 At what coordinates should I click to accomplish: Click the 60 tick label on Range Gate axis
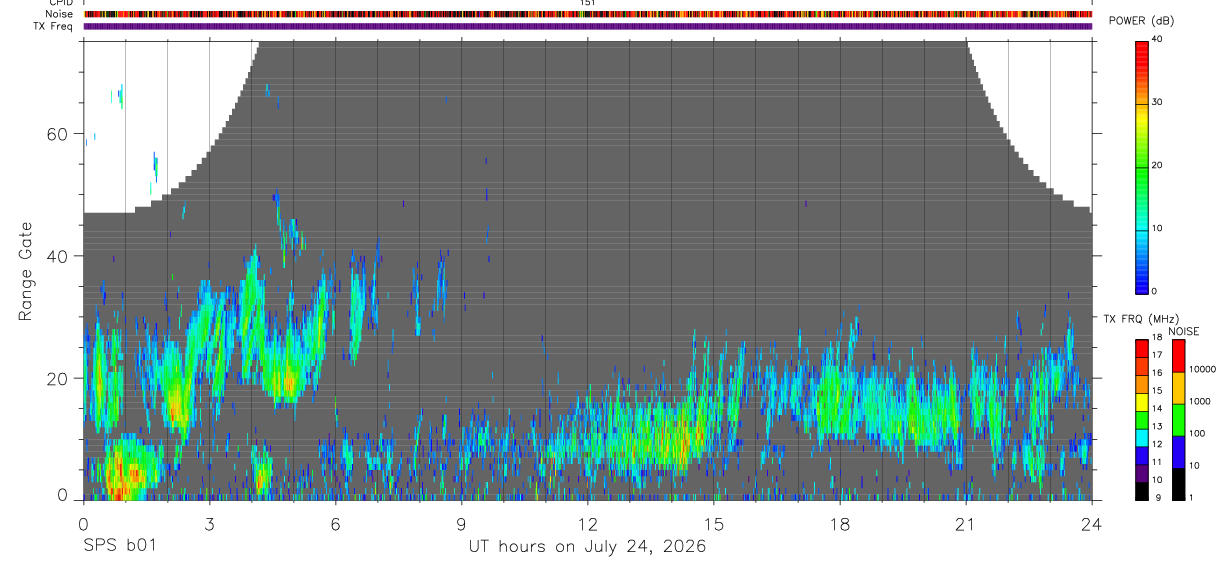(59, 134)
